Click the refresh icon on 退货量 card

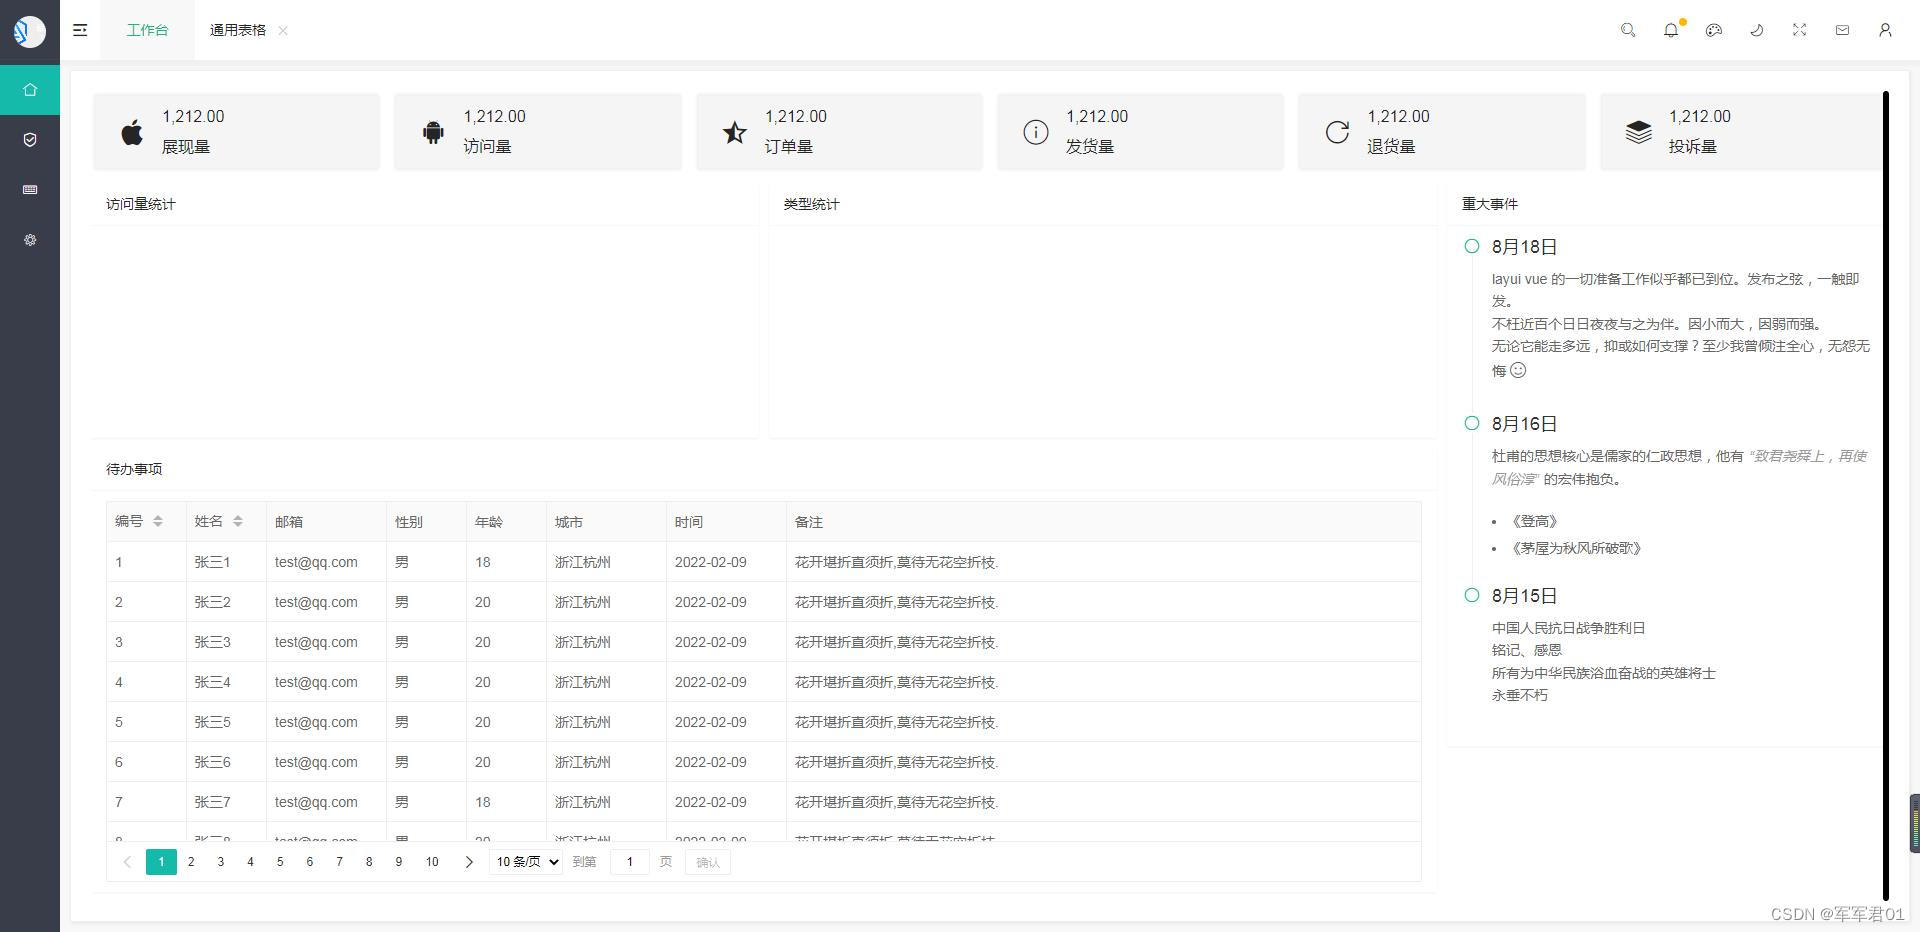1337,132
